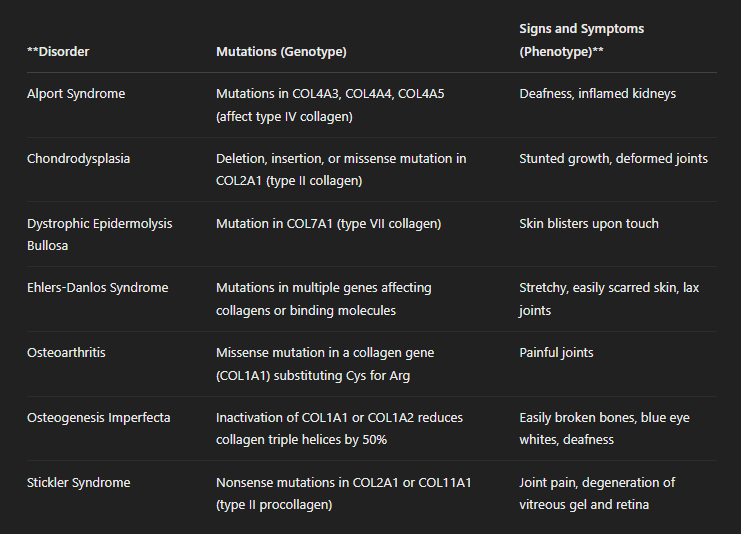Click the COL2A1 type II collagen mutation text
This screenshot has width=741, height=534.
341,169
